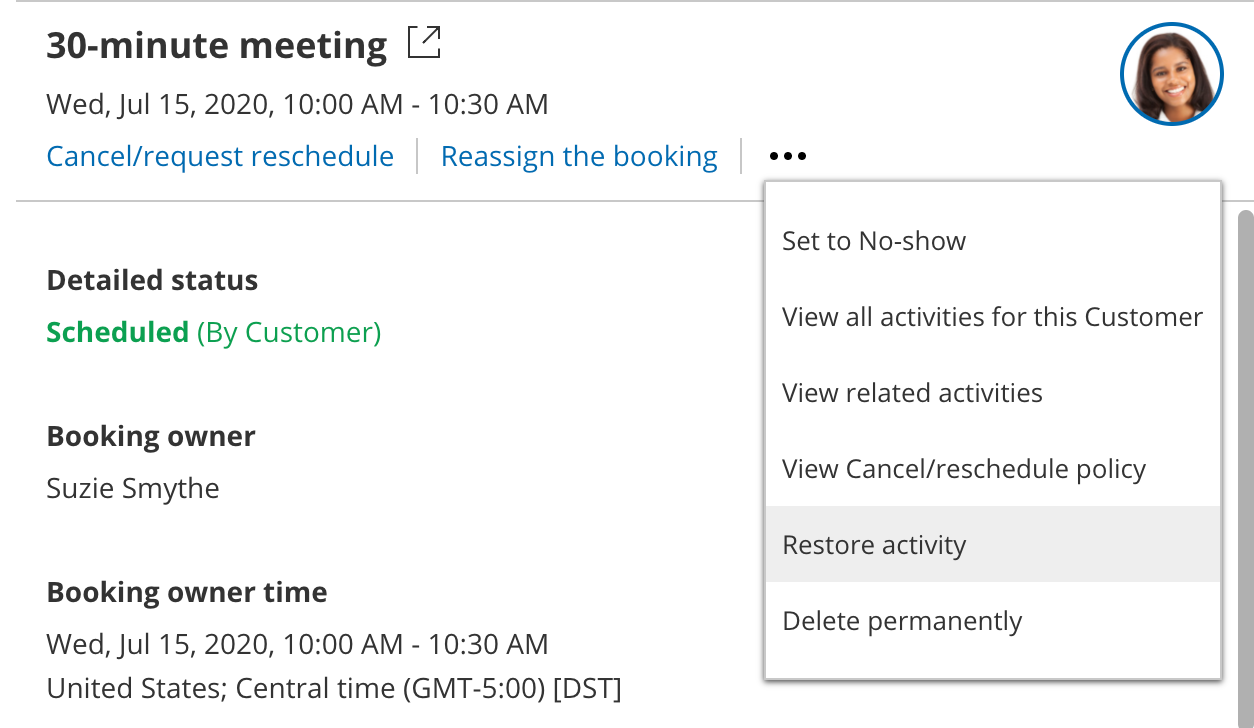Viewport: 1254px width, 728px height.
Task: Click Reassign the booking link
Action: [579, 157]
